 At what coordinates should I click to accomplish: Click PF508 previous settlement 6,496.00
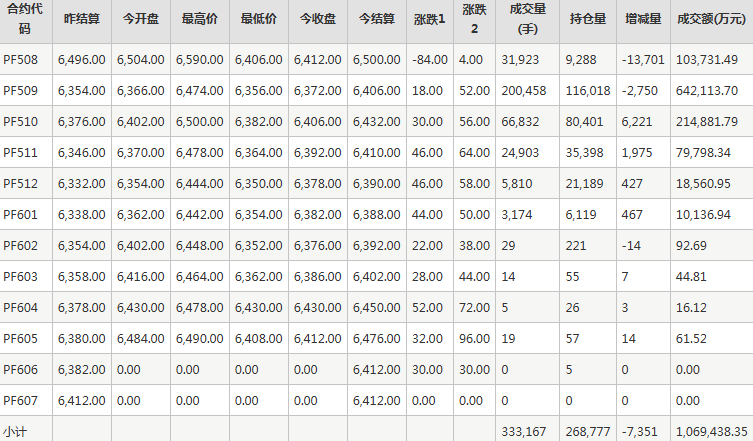[x=82, y=60]
